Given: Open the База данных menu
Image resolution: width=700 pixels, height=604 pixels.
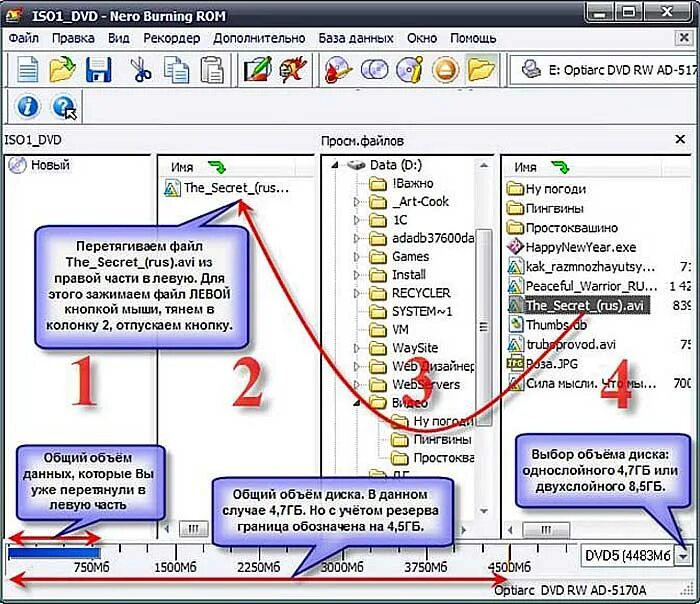Looking at the screenshot, I should pyautogui.click(x=356, y=38).
